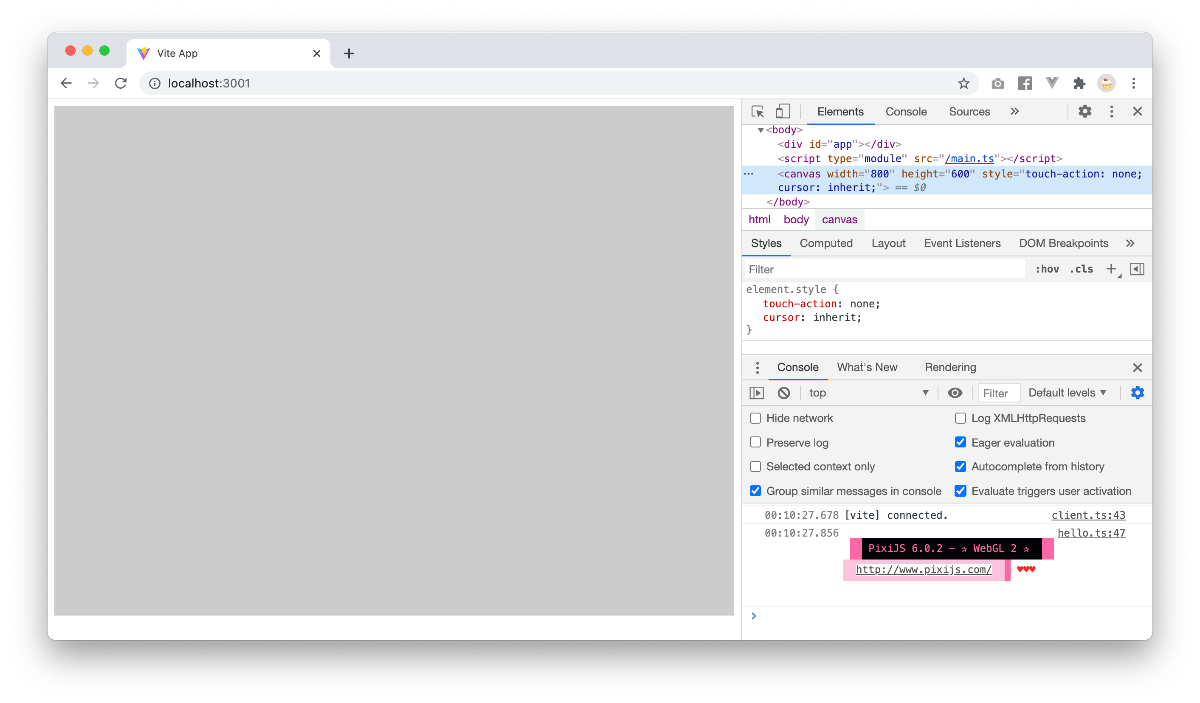Toggle the device toolbar icon

coord(783,111)
